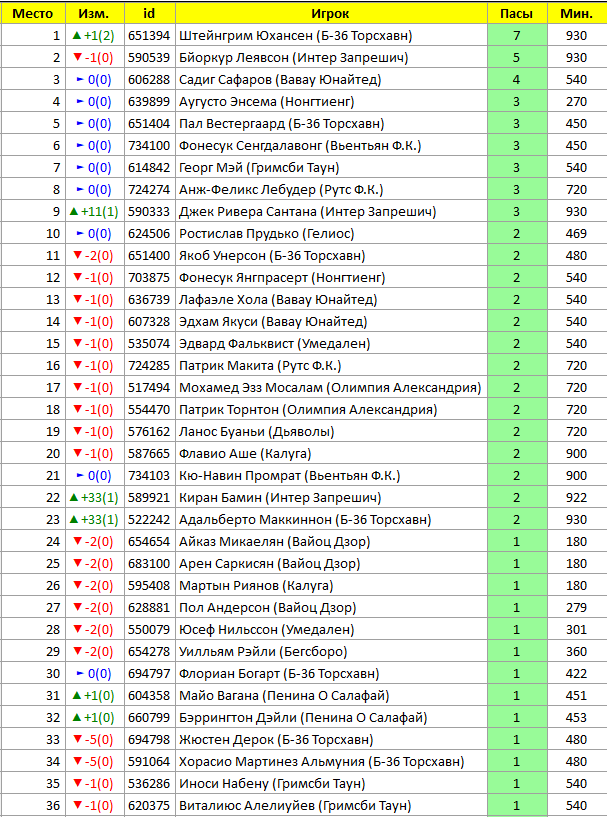Click the passes cell showing 7

point(517,35)
